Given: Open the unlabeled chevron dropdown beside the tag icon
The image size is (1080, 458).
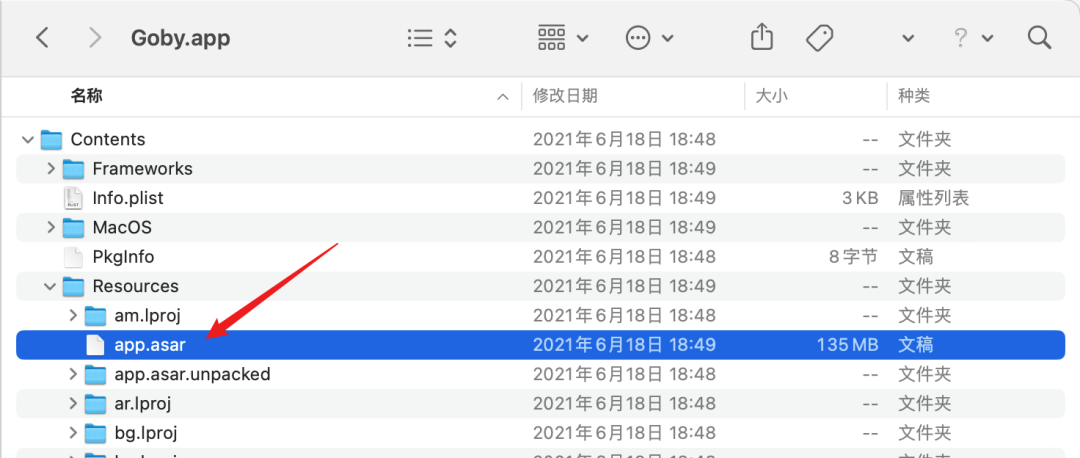Looking at the screenshot, I should click(908, 38).
